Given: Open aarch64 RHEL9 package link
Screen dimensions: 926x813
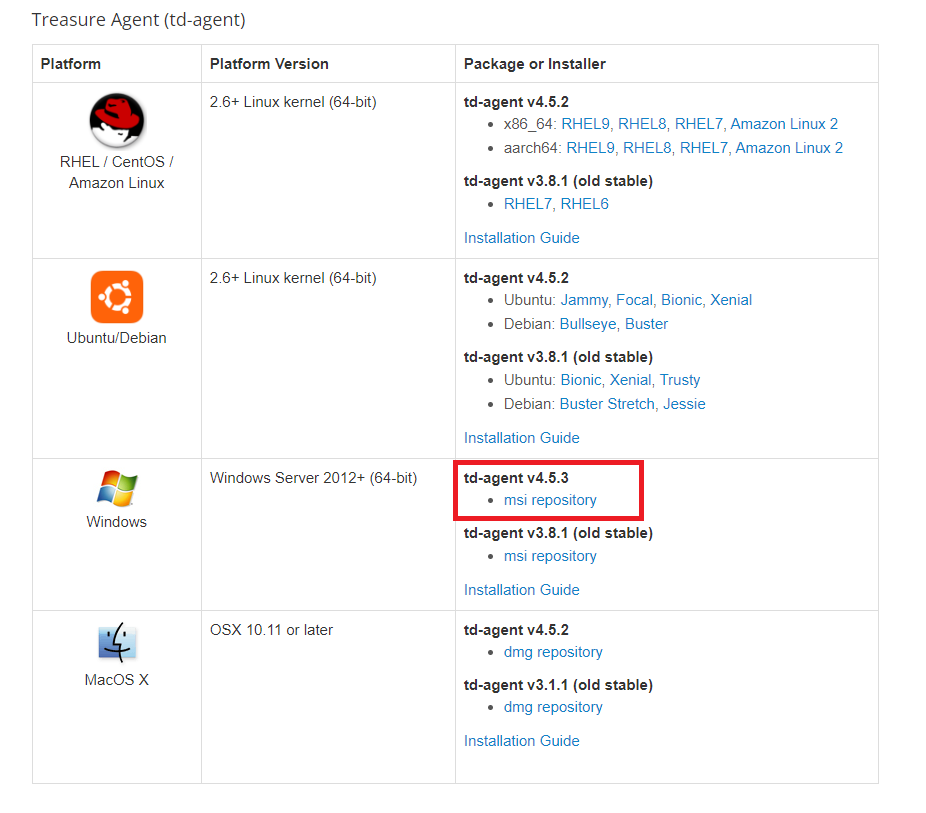Looking at the screenshot, I should (591, 148).
